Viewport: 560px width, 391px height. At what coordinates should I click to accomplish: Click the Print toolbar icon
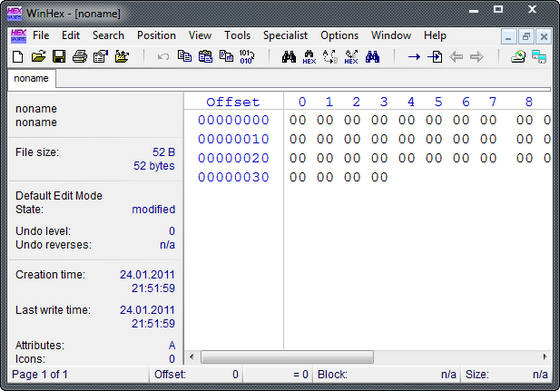(x=80, y=56)
